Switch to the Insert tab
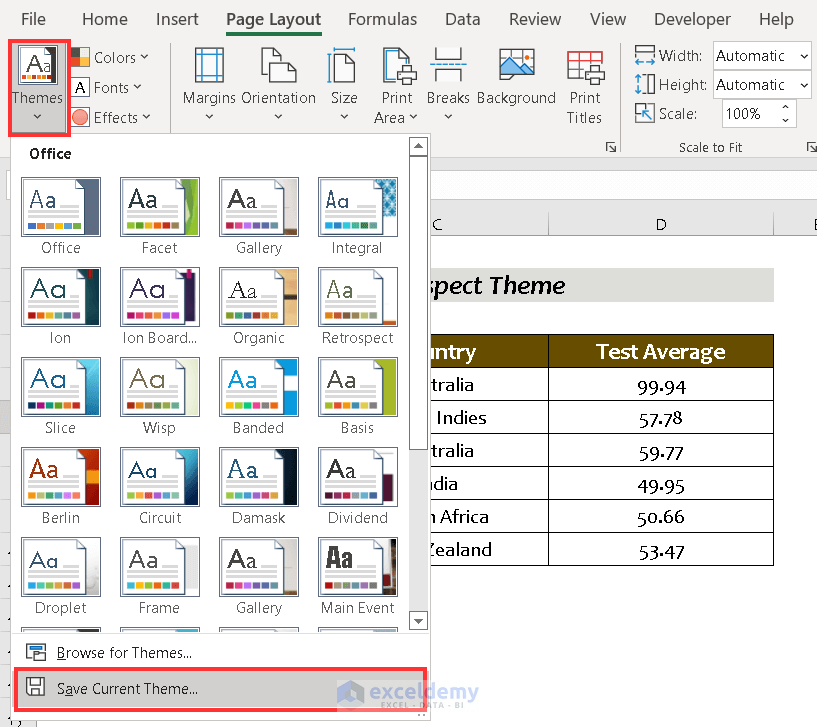This screenshot has width=817, height=727. [177, 19]
